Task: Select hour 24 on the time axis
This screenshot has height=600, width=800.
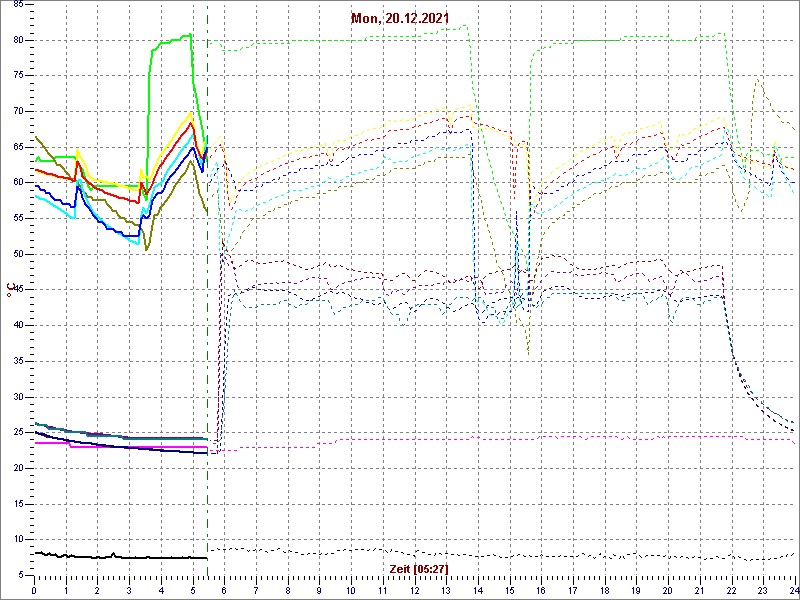Action: 791,590
